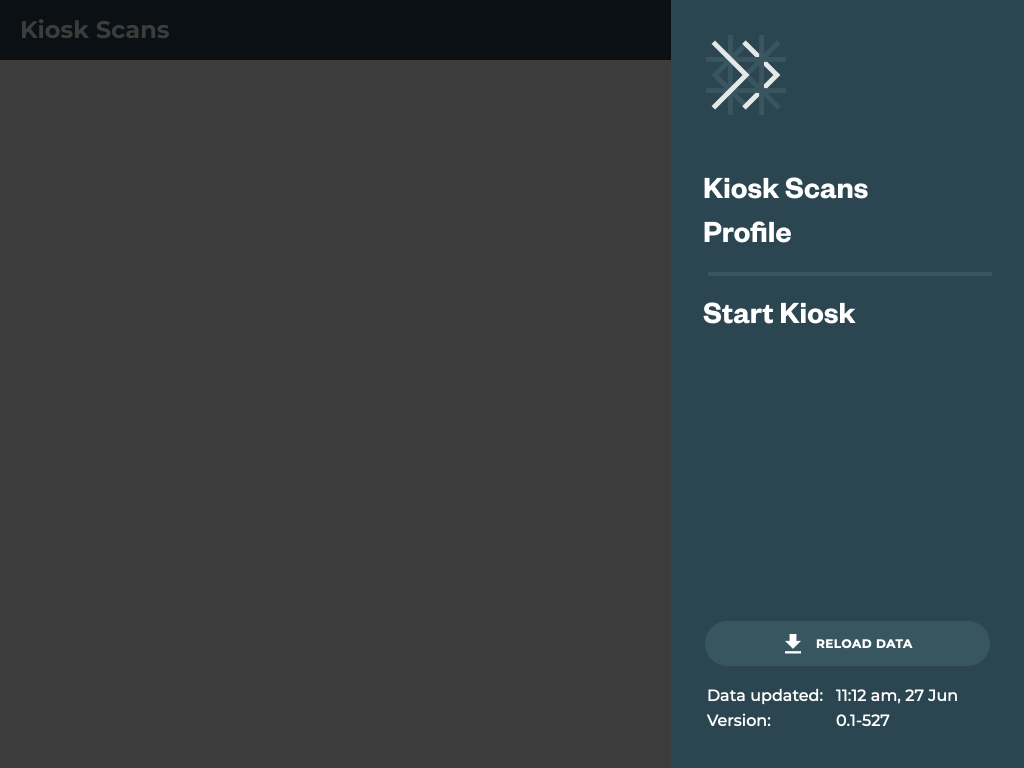Click the Data updated label

[x=765, y=695]
